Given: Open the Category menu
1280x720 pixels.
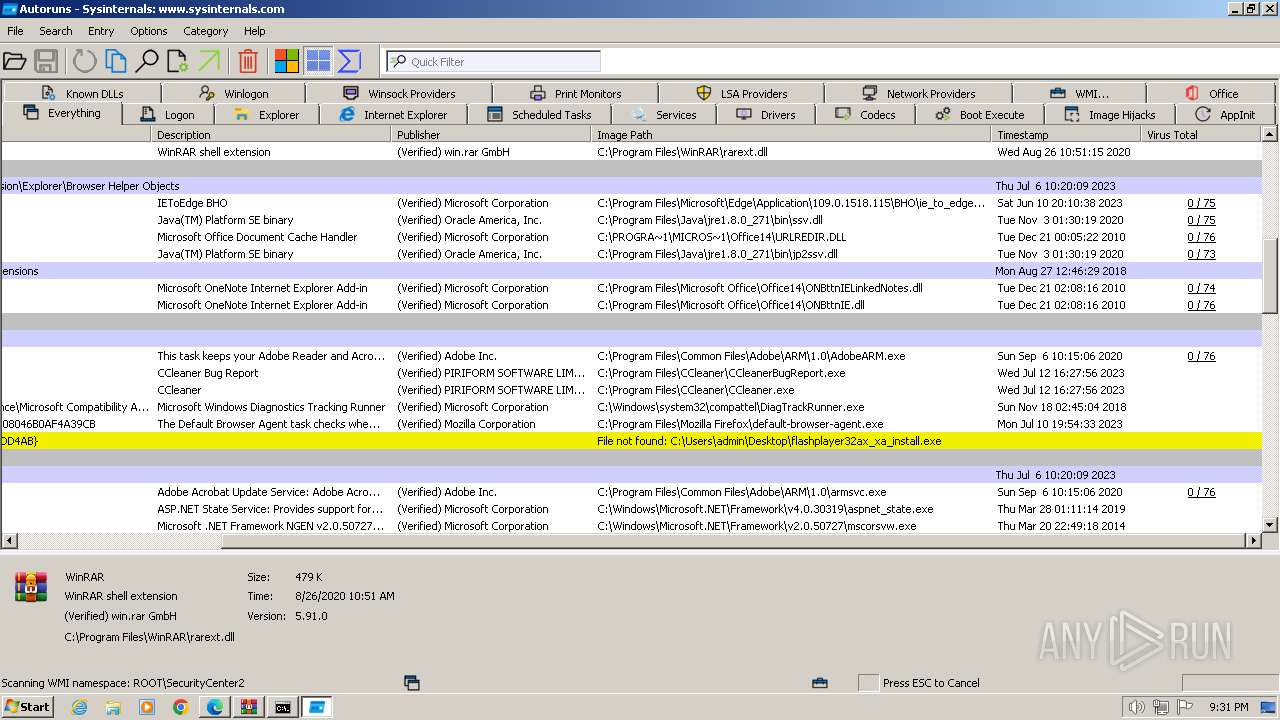Looking at the screenshot, I should click(206, 31).
